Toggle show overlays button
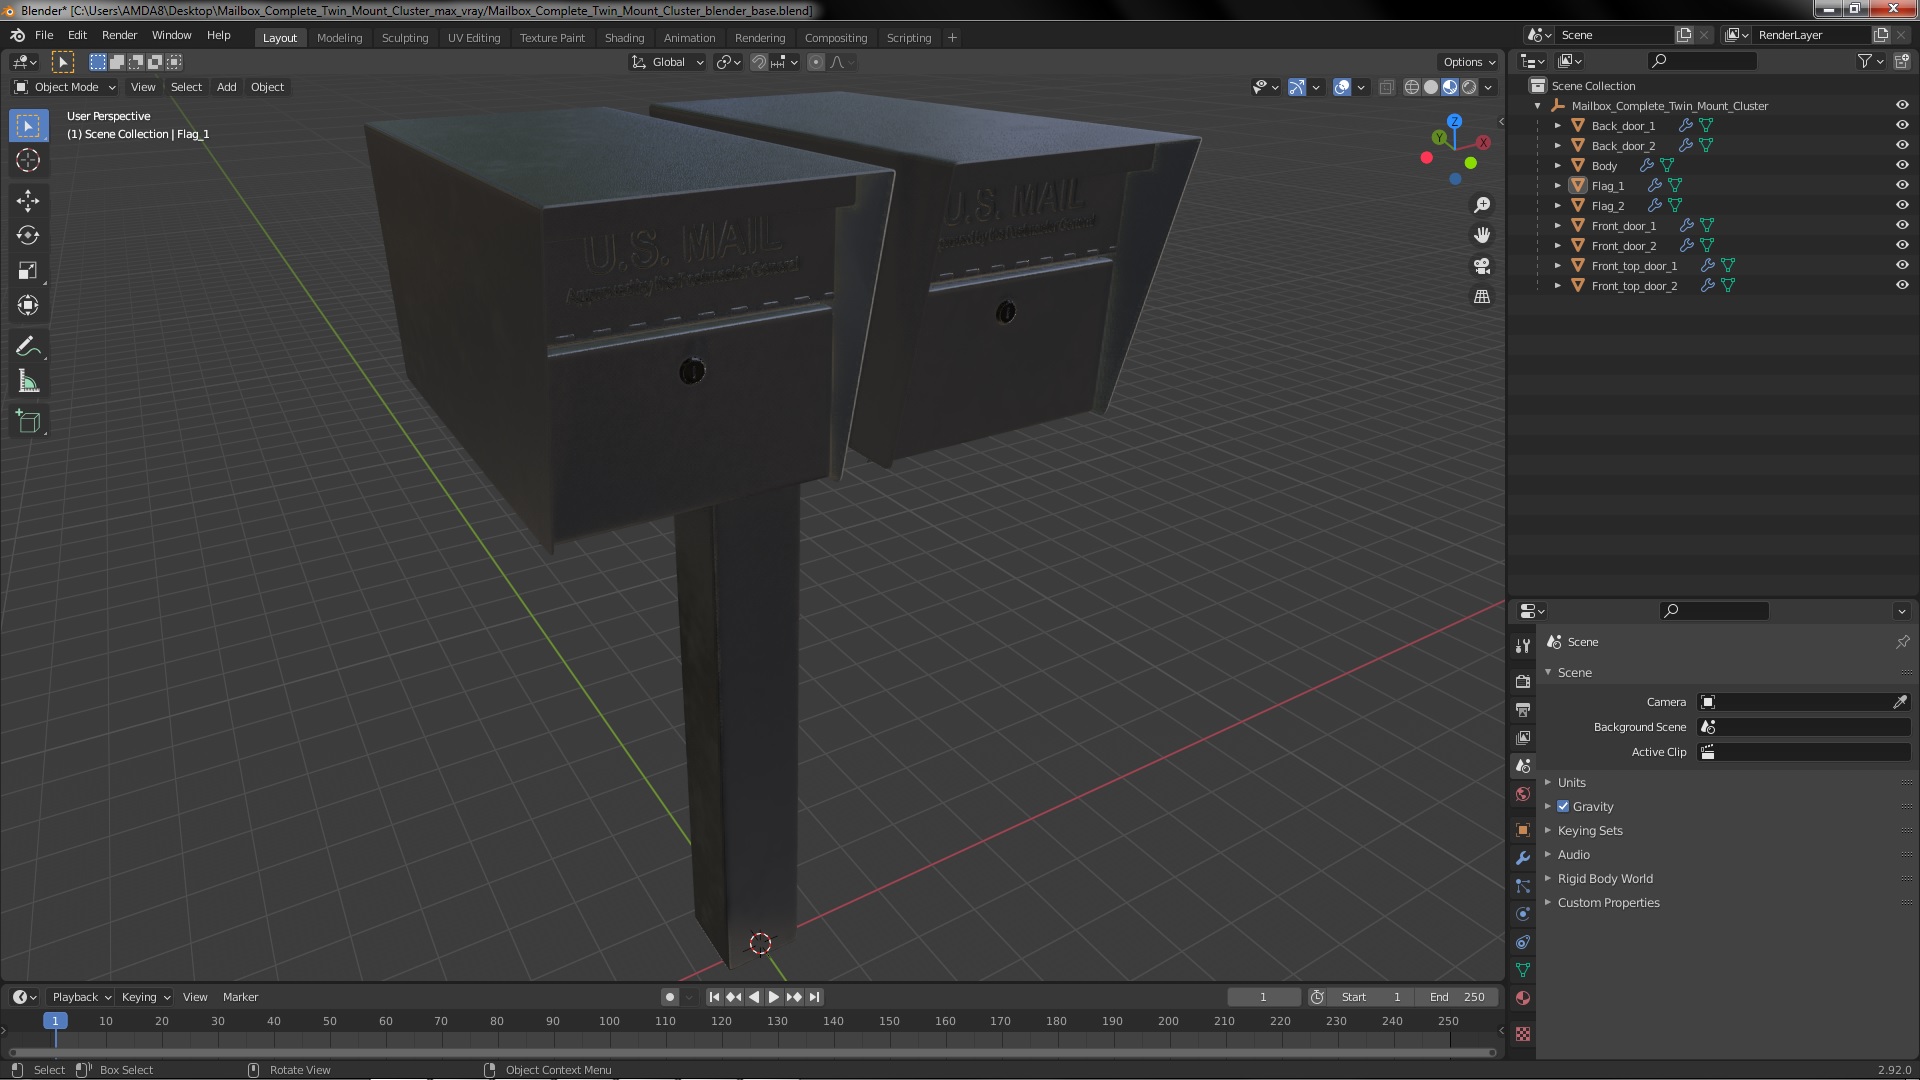 [x=1342, y=87]
